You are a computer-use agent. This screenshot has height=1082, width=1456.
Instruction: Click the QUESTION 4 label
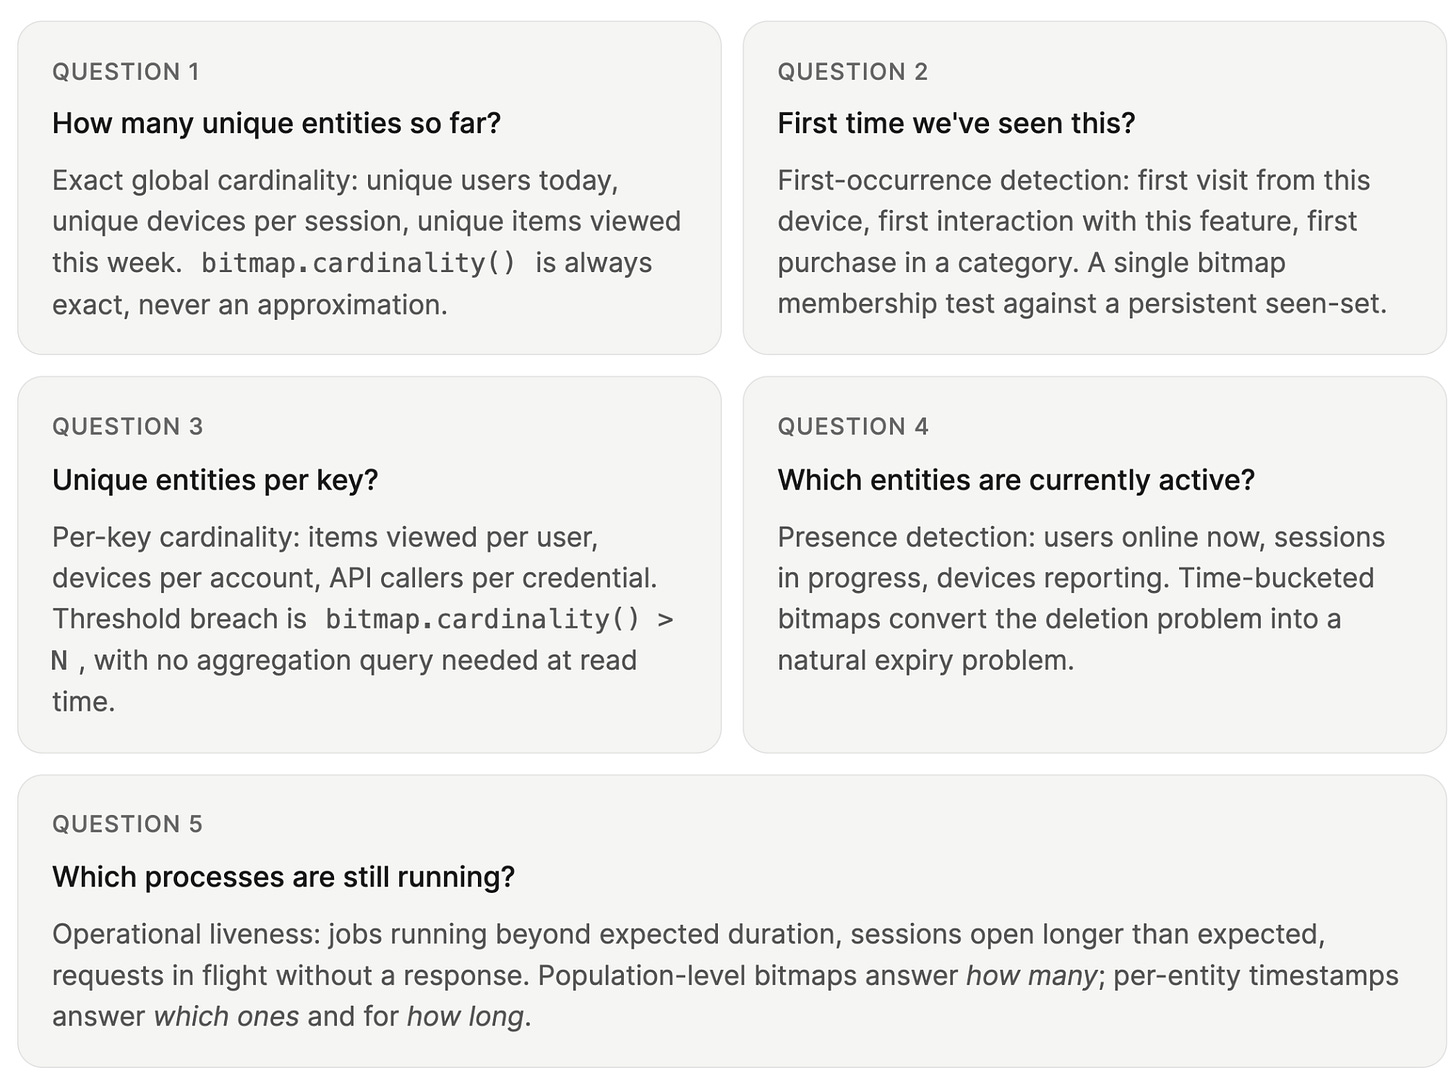pos(853,427)
